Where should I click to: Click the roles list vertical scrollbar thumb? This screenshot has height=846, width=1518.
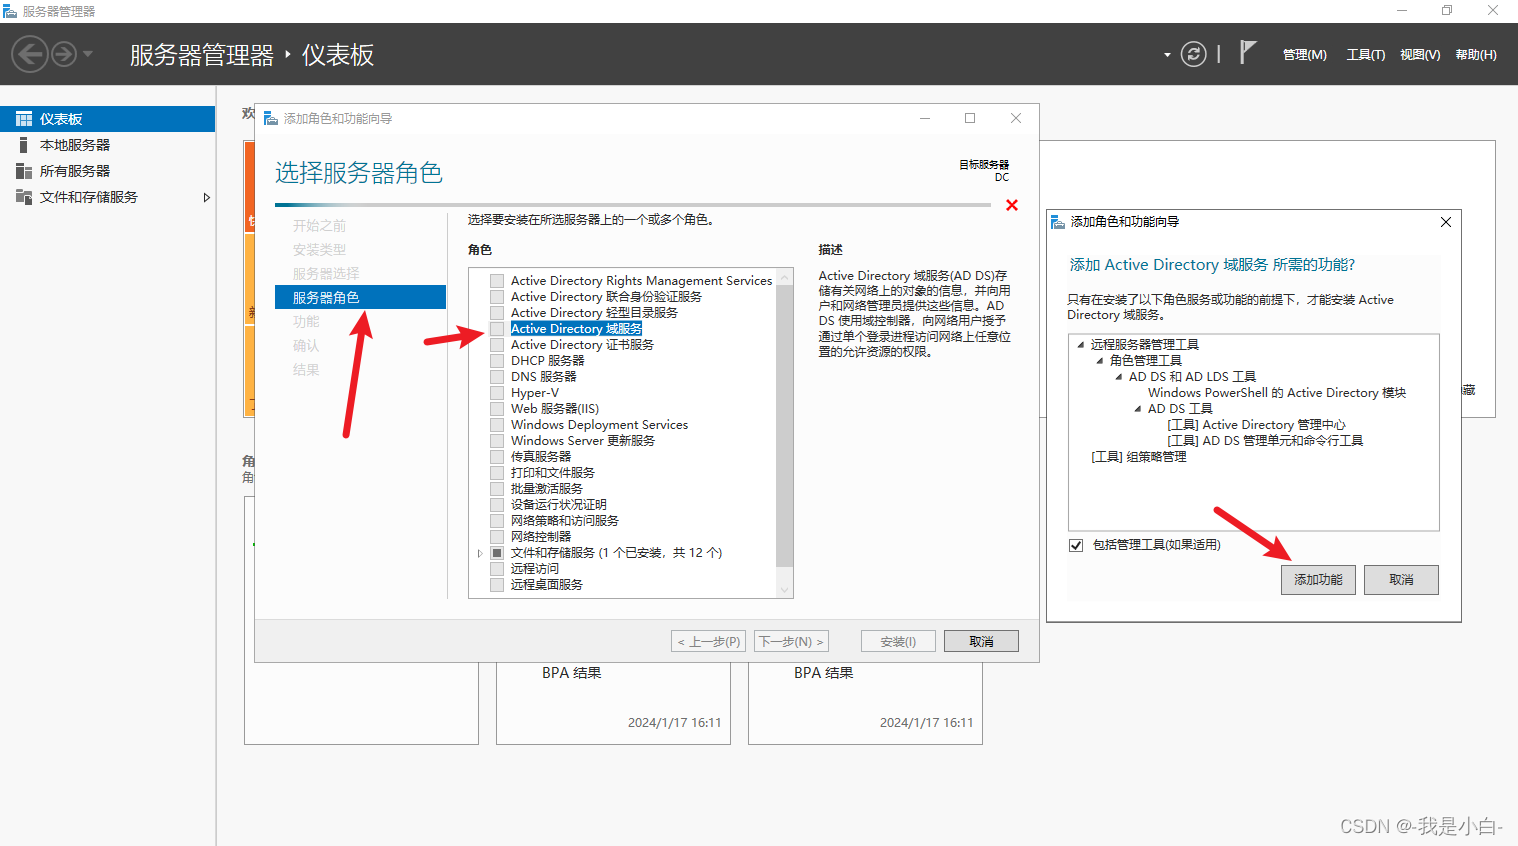pos(785,426)
